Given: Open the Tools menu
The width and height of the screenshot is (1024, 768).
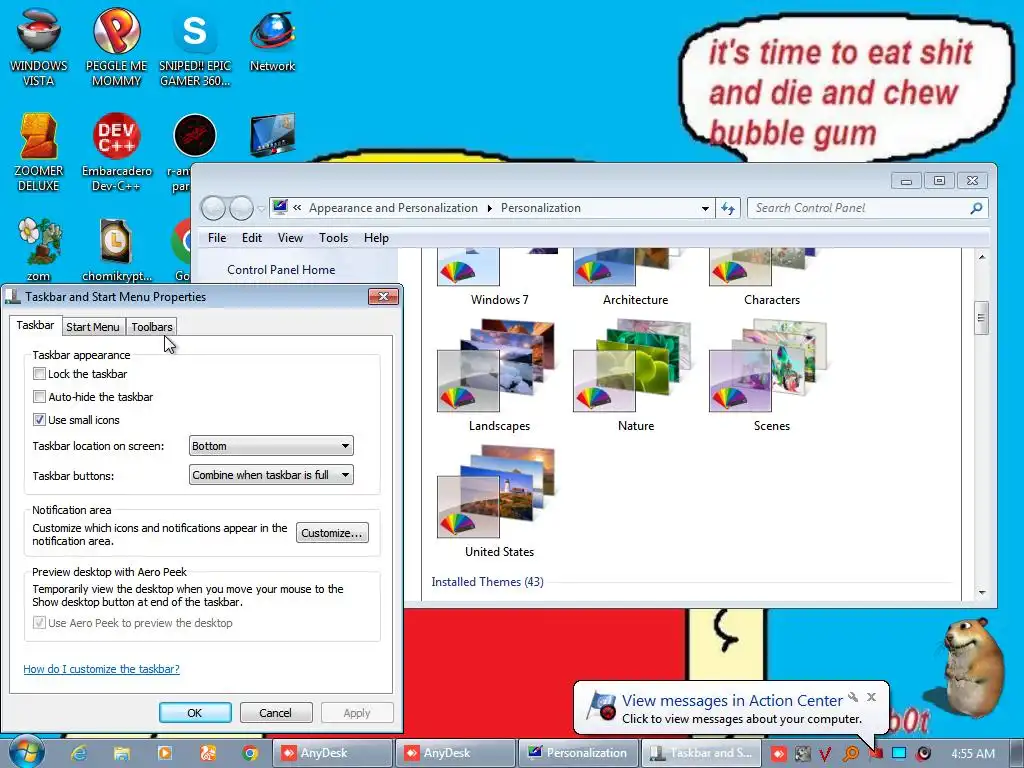Looking at the screenshot, I should [x=333, y=238].
